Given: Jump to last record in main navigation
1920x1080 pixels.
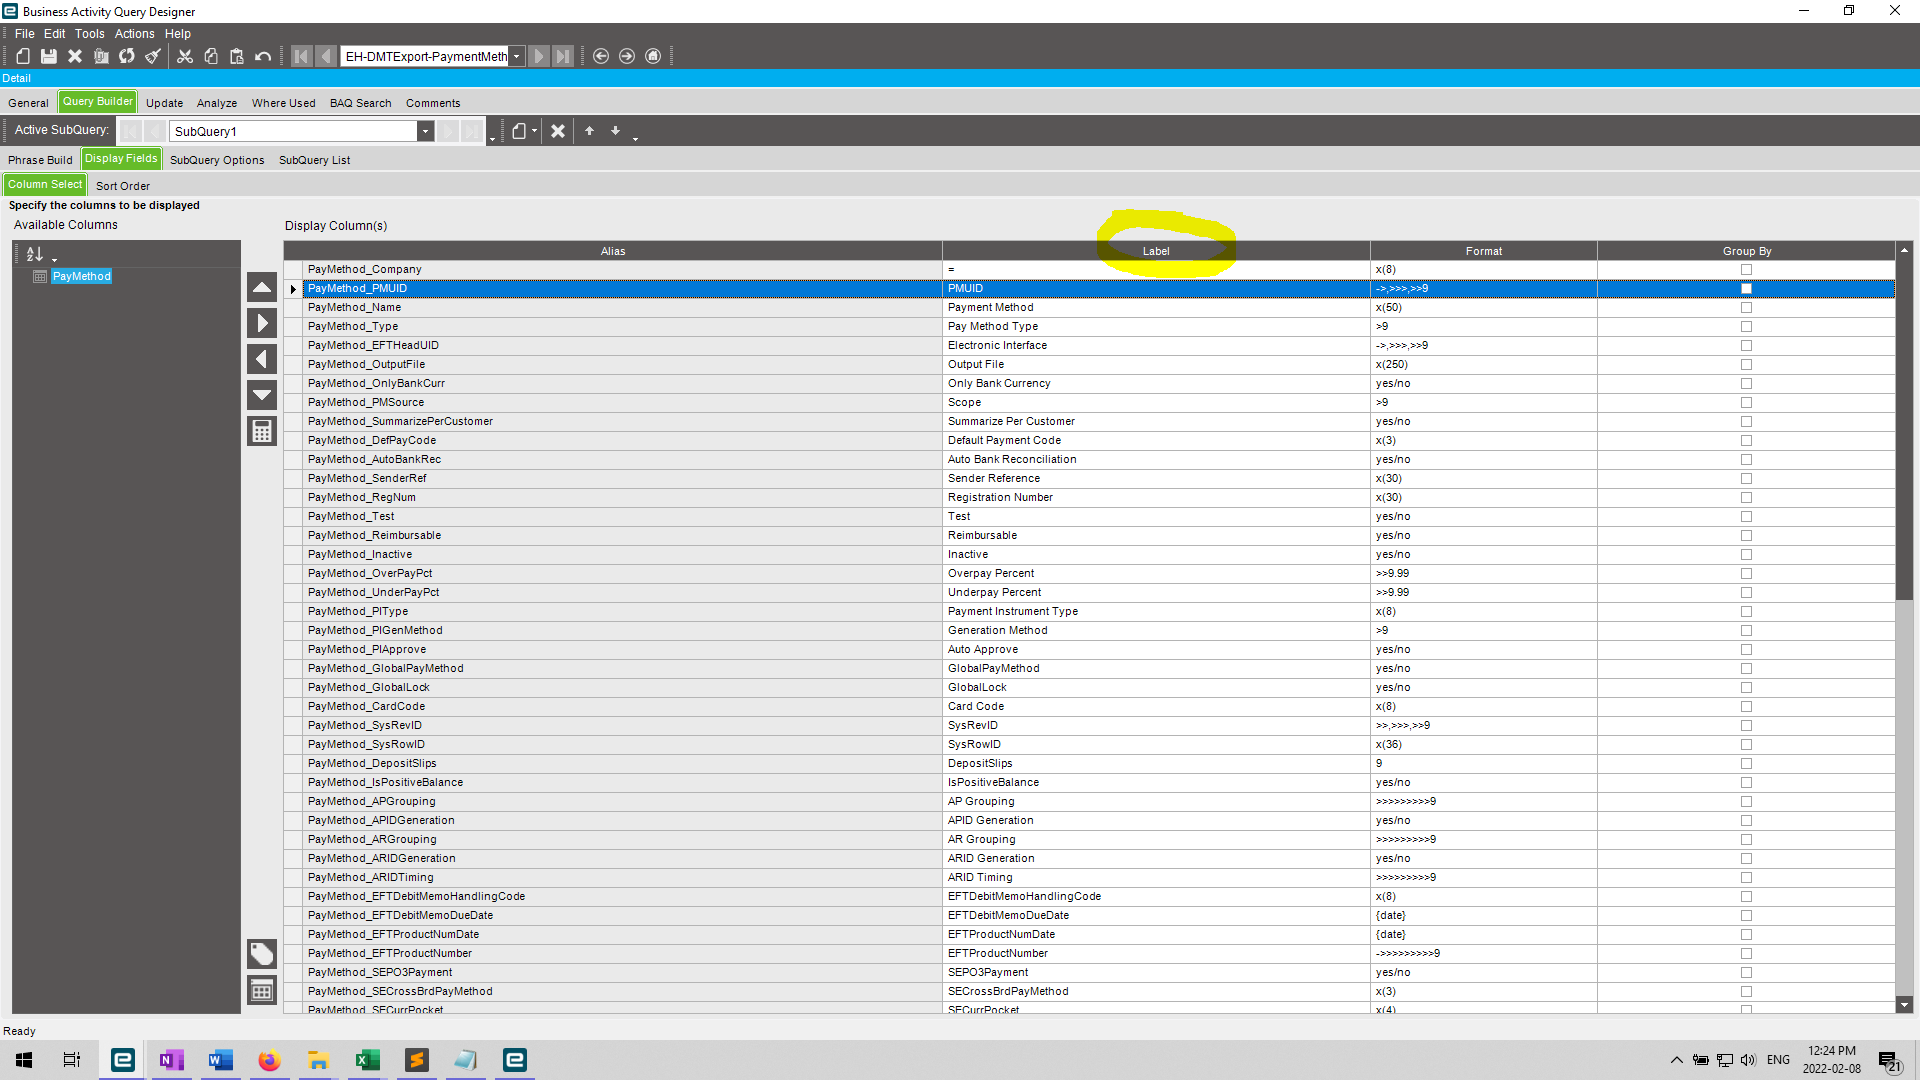Looking at the screenshot, I should 563,56.
